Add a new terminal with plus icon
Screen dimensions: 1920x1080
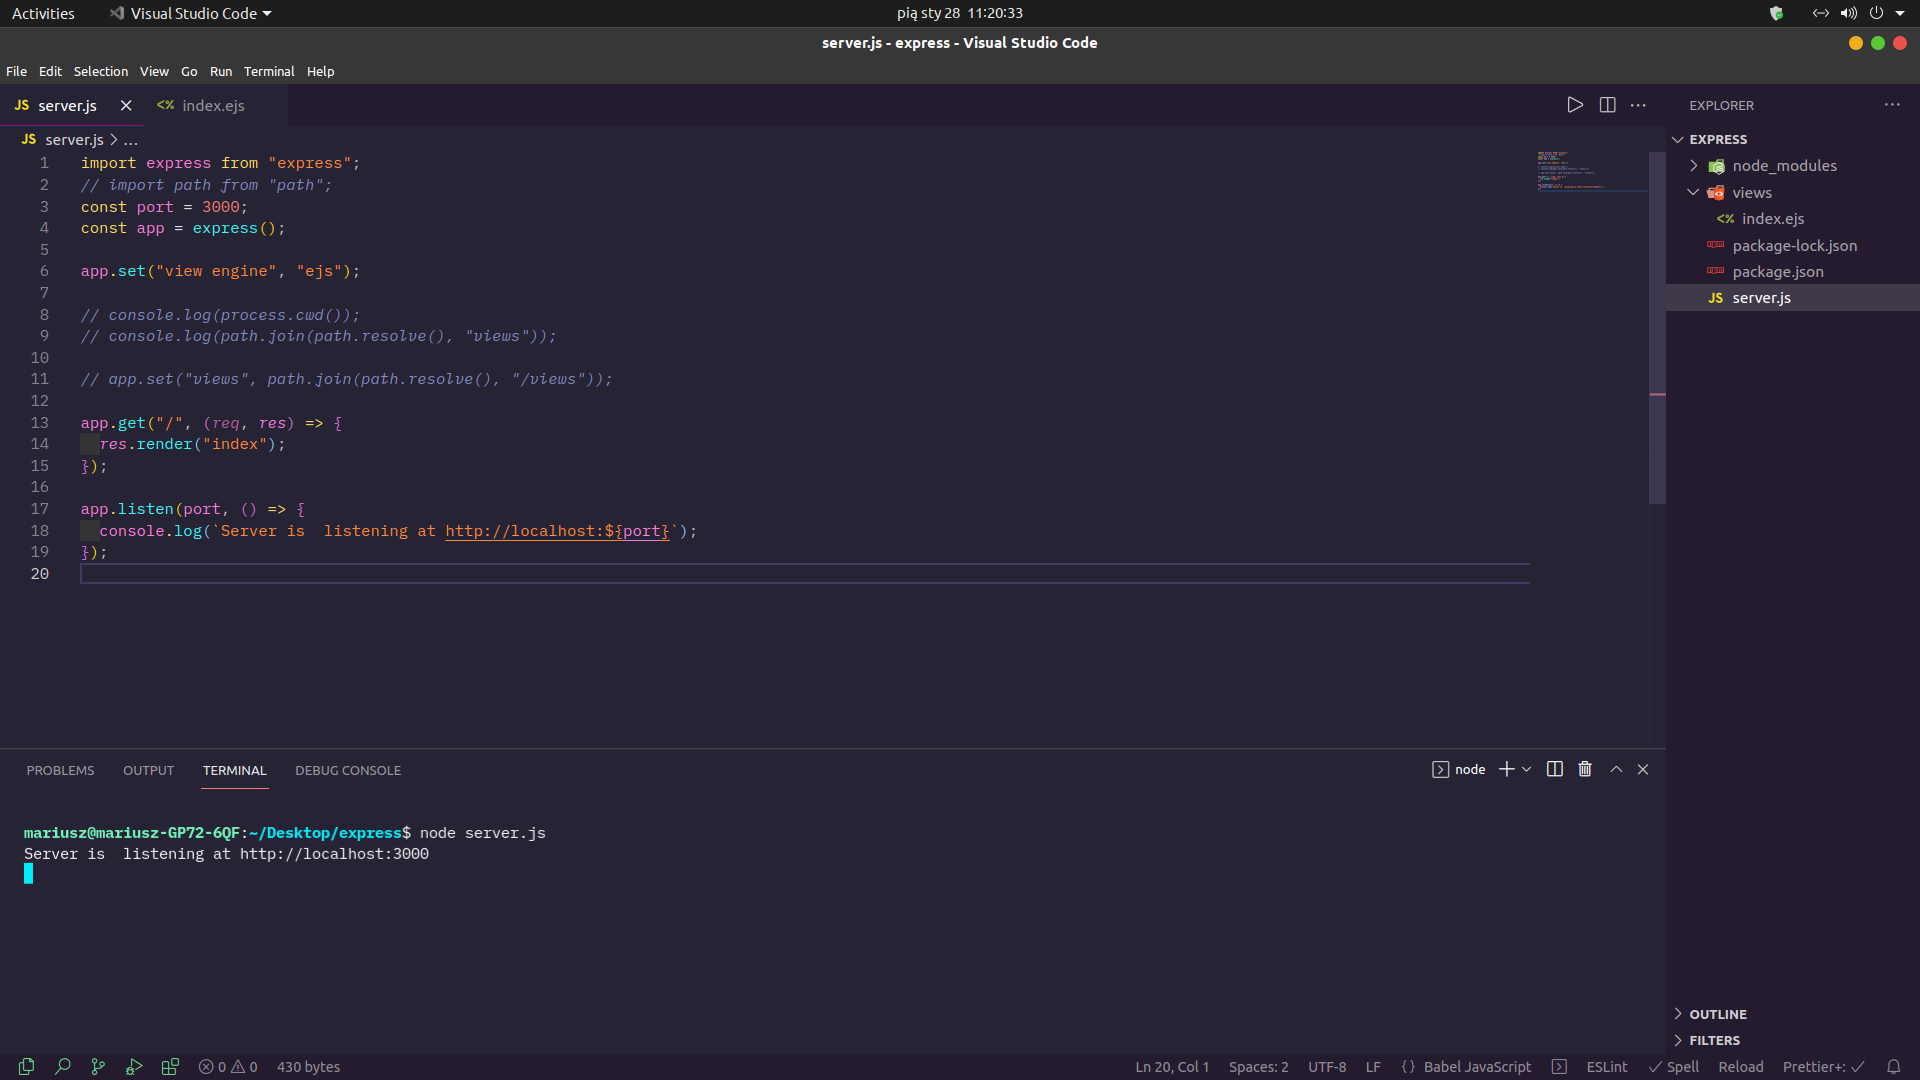coord(1506,769)
